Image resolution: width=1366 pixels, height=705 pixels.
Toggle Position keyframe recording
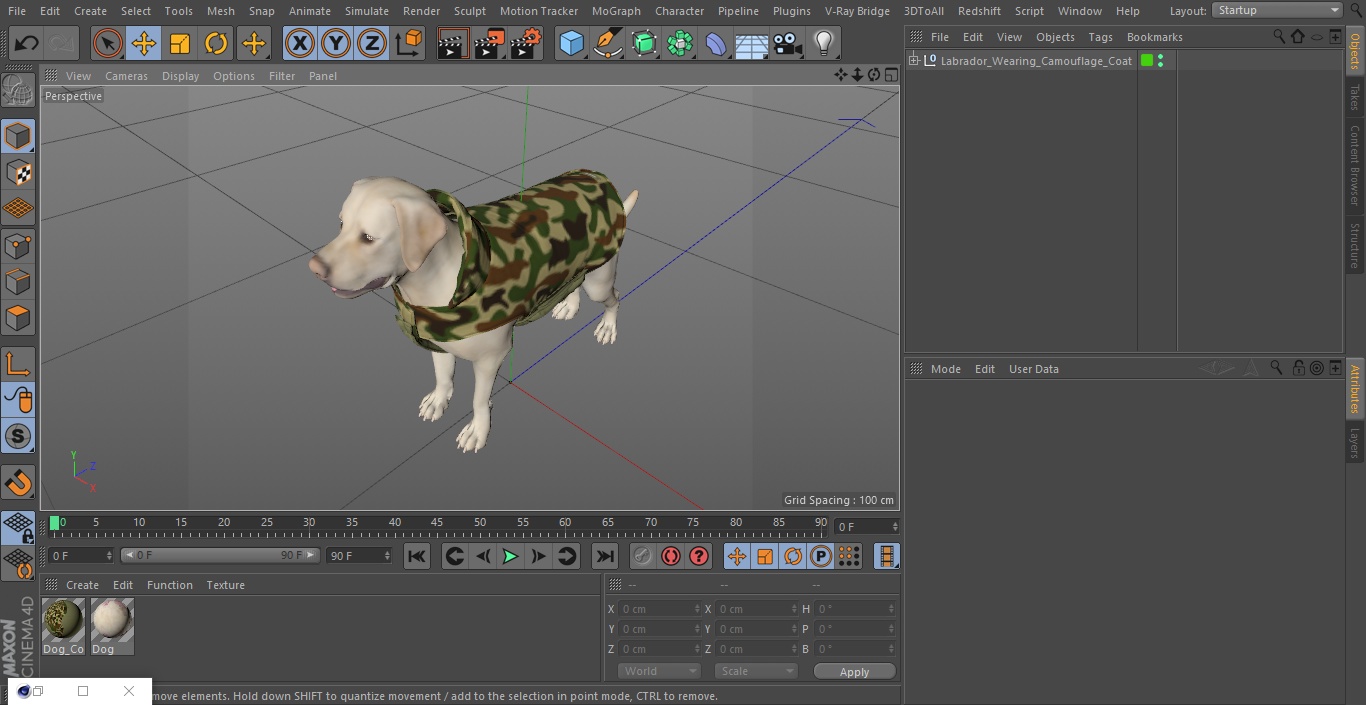[737, 556]
